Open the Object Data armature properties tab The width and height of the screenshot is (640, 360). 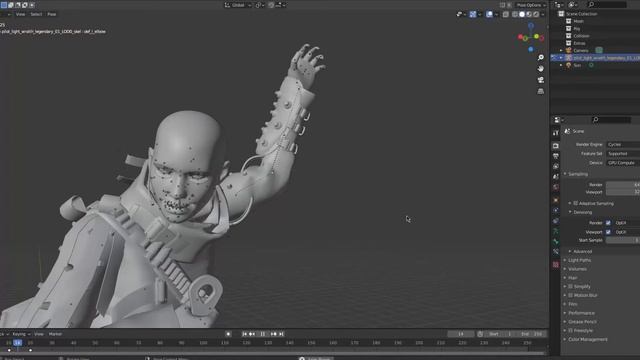coord(556,231)
